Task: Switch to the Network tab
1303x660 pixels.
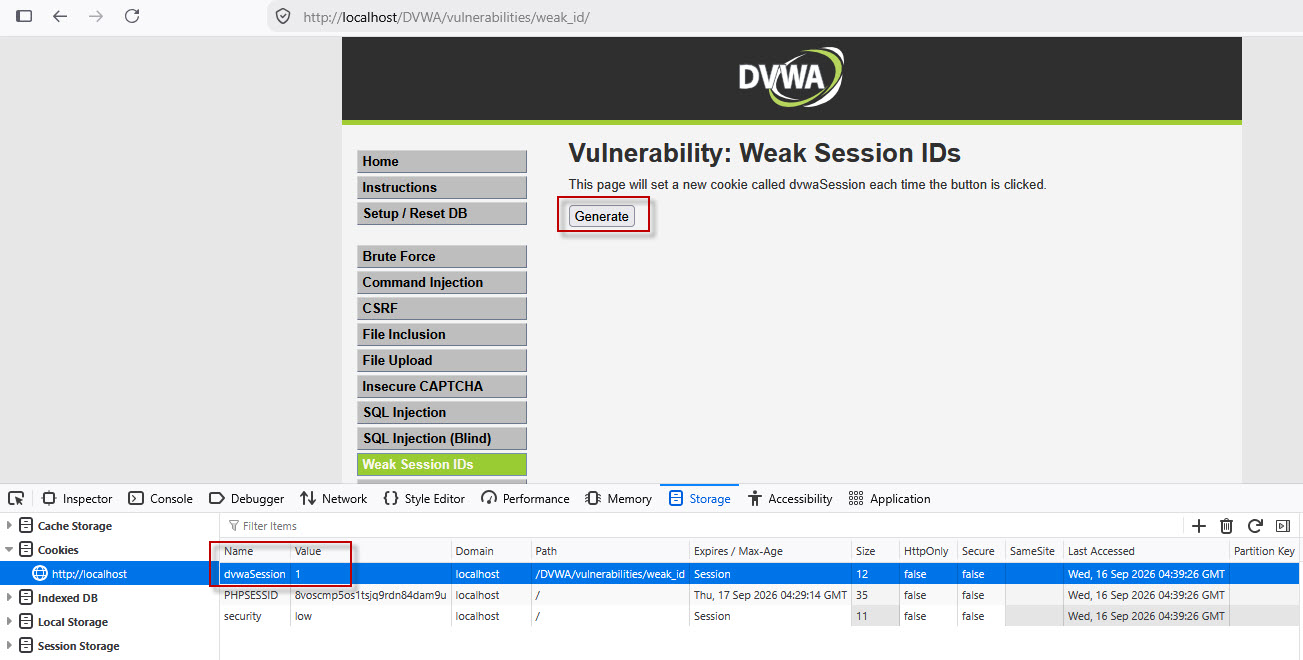Action: [x=333, y=499]
